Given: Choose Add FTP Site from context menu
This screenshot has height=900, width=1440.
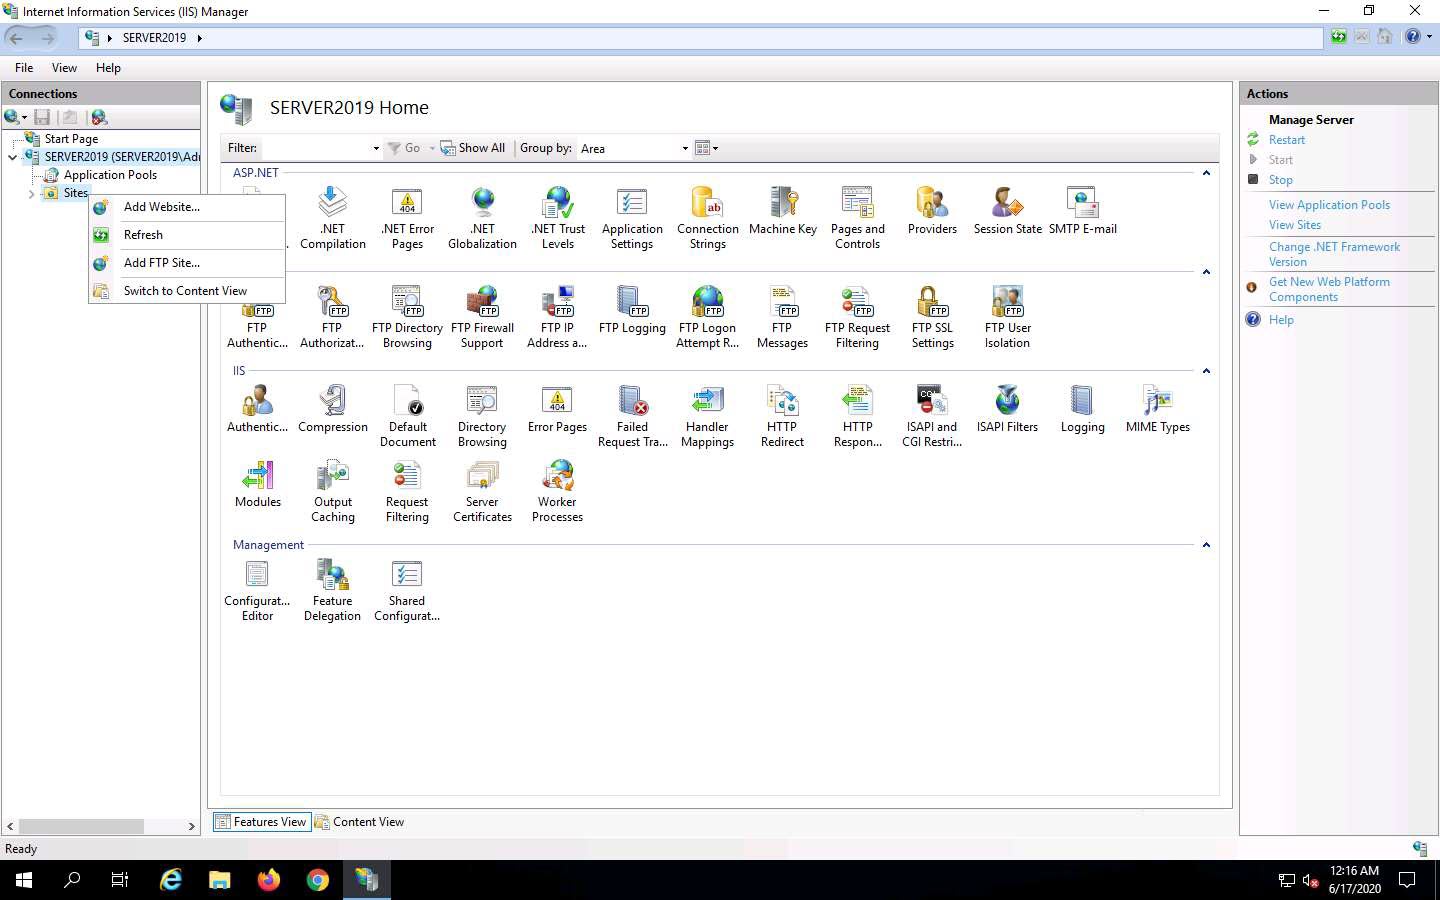Looking at the screenshot, I should 187,263.
